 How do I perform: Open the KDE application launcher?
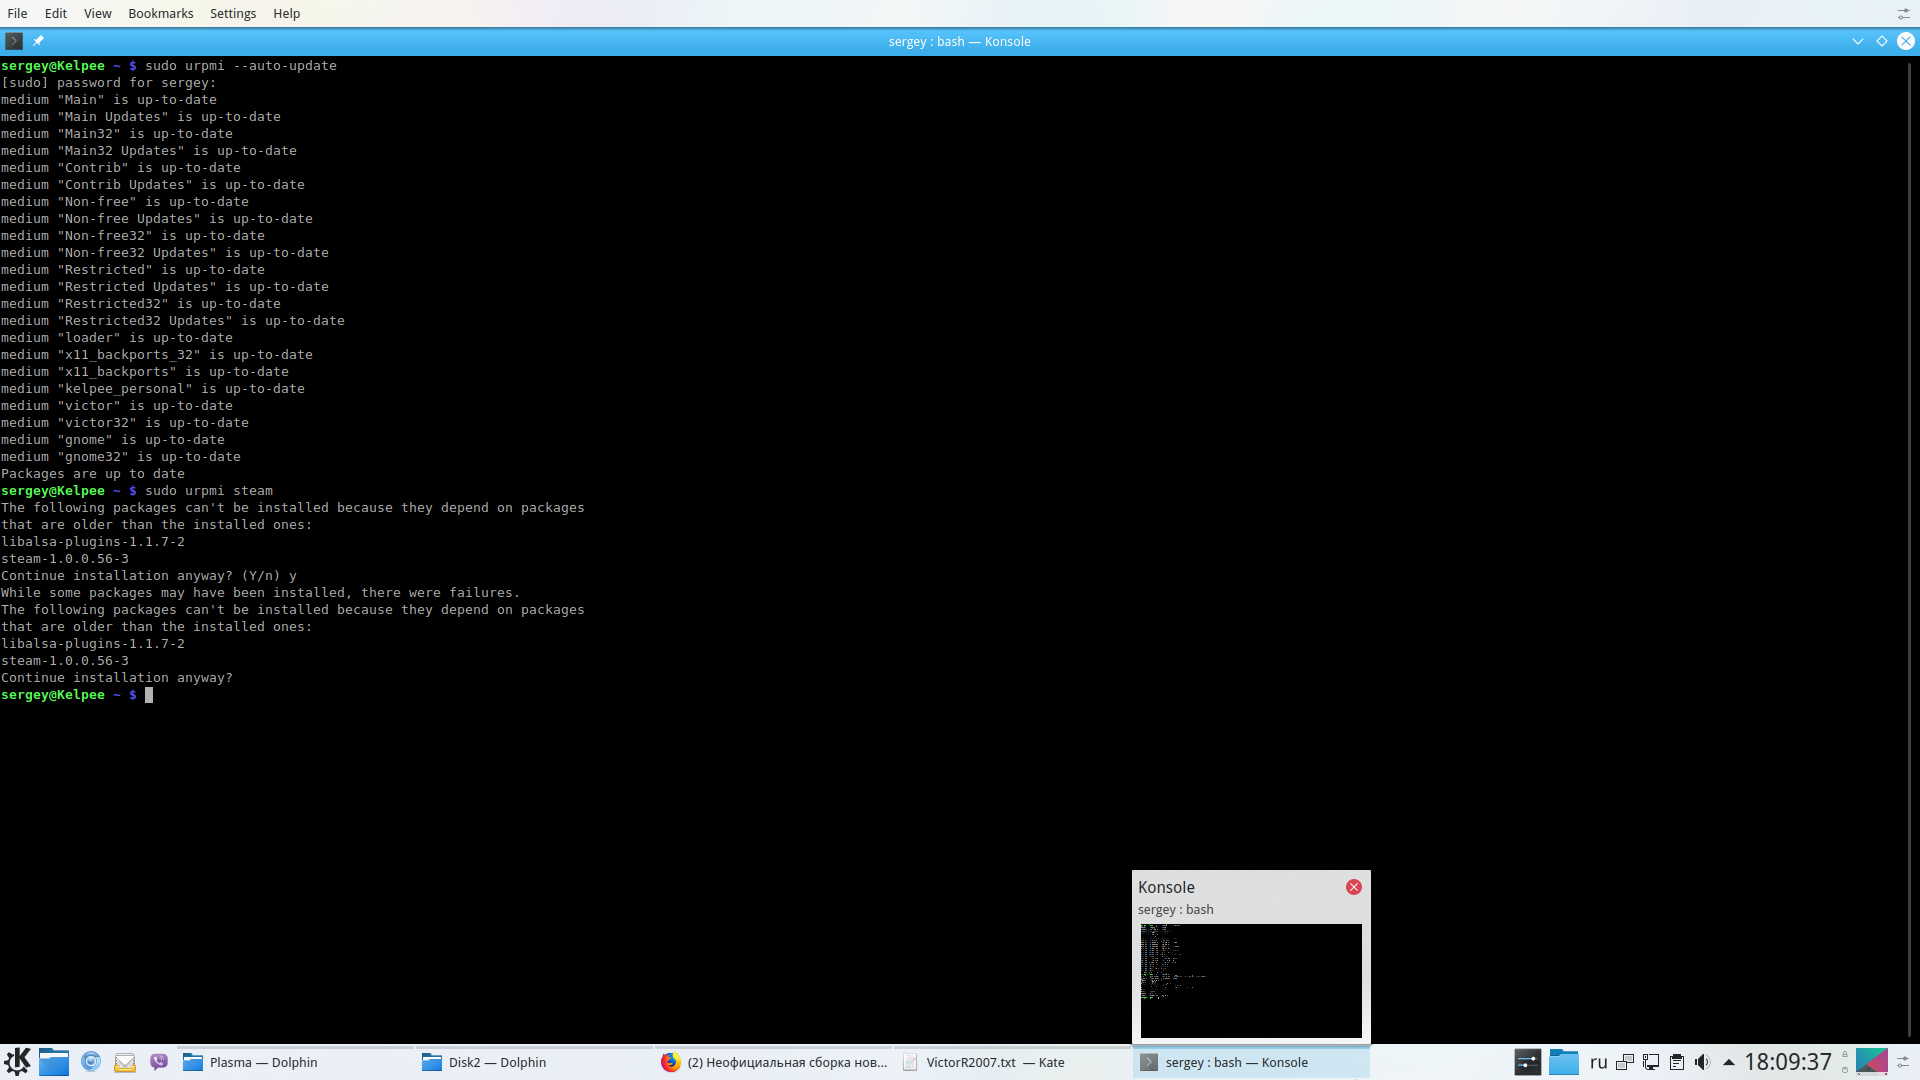coord(17,1061)
